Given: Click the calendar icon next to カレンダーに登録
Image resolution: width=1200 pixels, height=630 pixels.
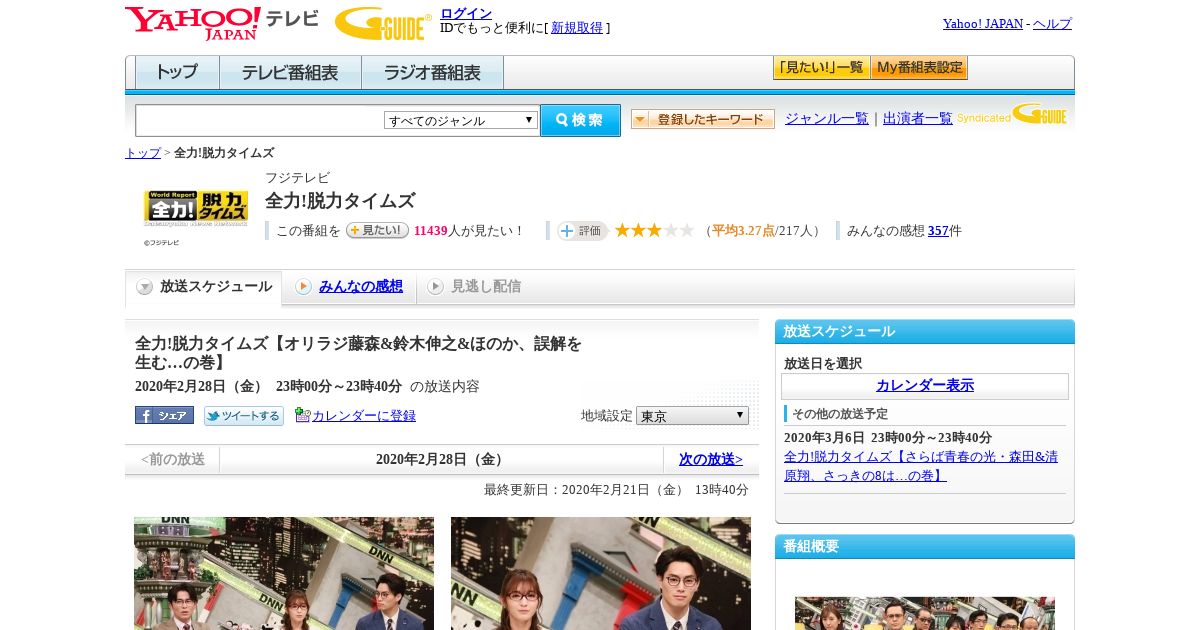Looking at the screenshot, I should coord(303,415).
